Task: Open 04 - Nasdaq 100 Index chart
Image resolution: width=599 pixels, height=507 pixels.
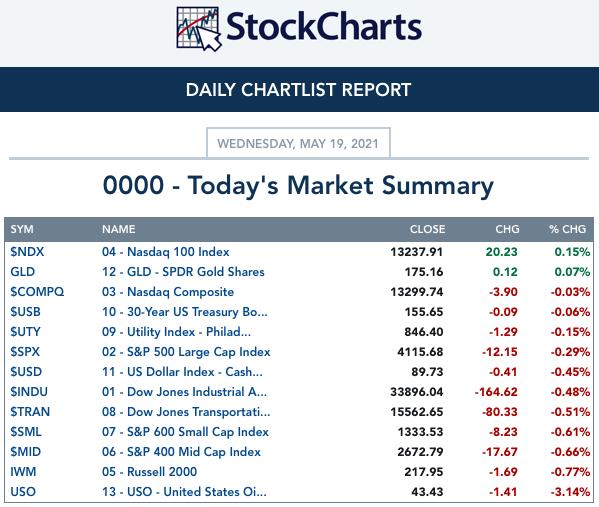Action: (x=165, y=252)
